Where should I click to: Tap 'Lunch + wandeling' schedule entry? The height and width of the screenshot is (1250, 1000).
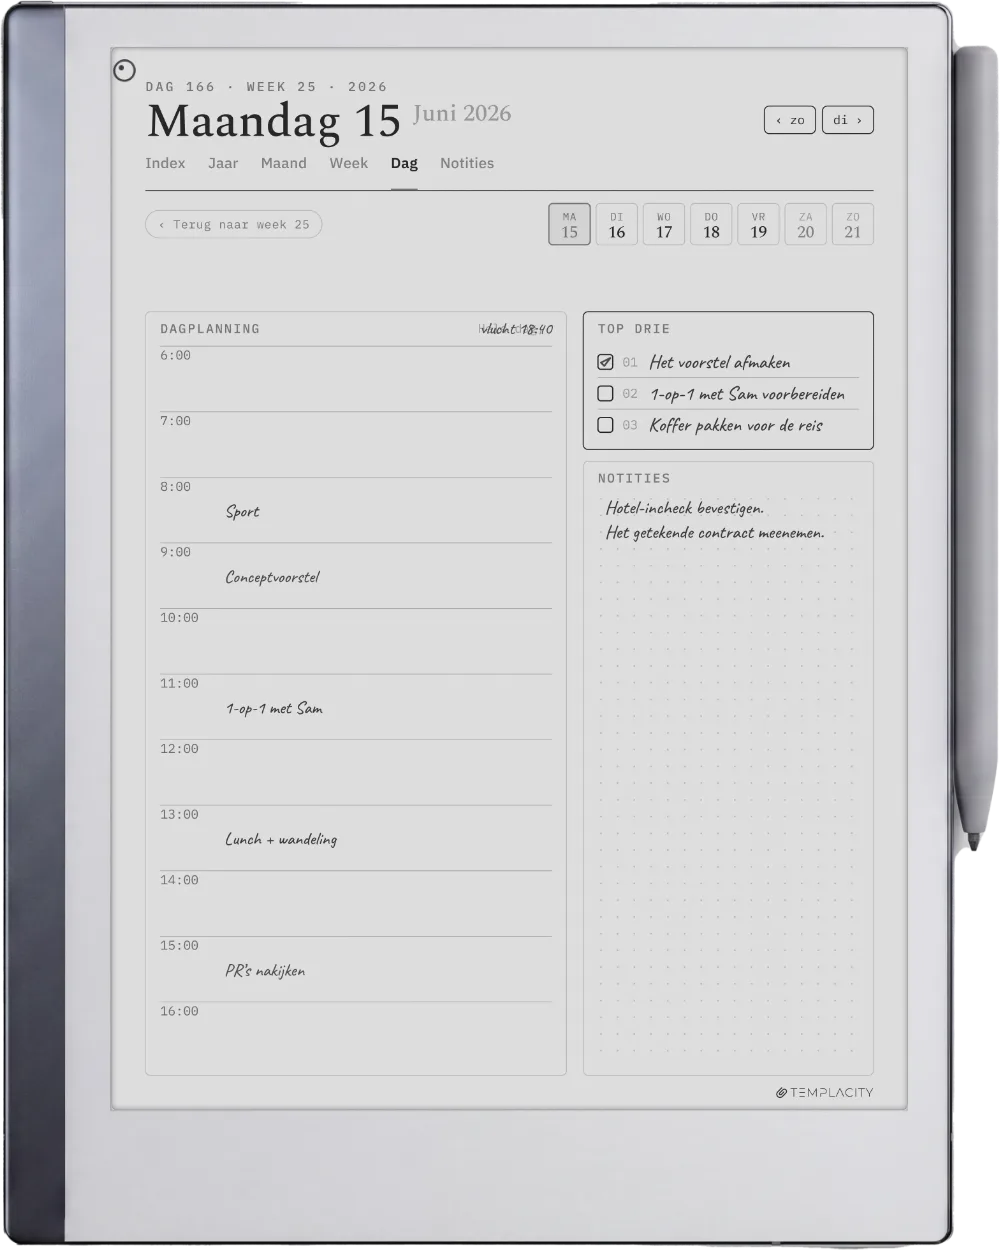pyautogui.click(x=281, y=839)
